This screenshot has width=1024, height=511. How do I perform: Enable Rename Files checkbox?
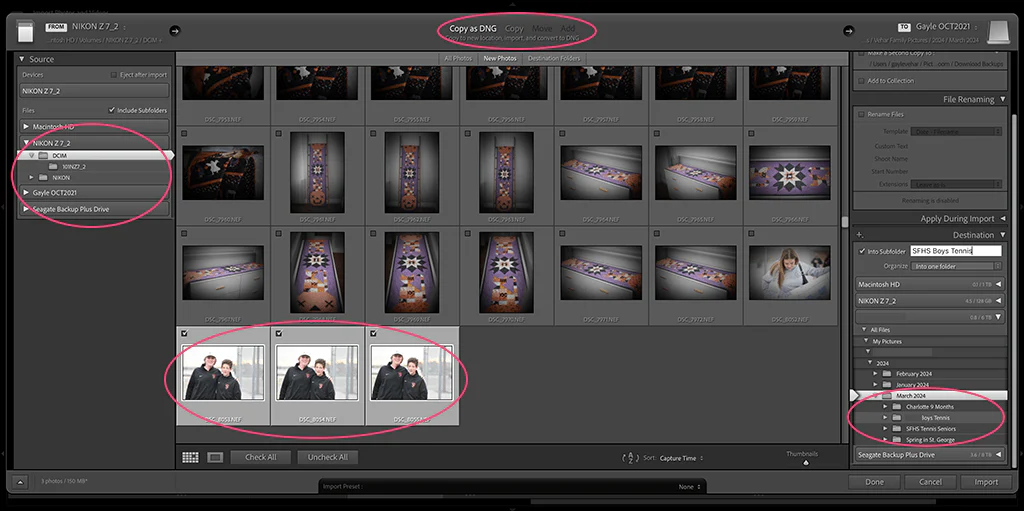pyautogui.click(x=861, y=114)
